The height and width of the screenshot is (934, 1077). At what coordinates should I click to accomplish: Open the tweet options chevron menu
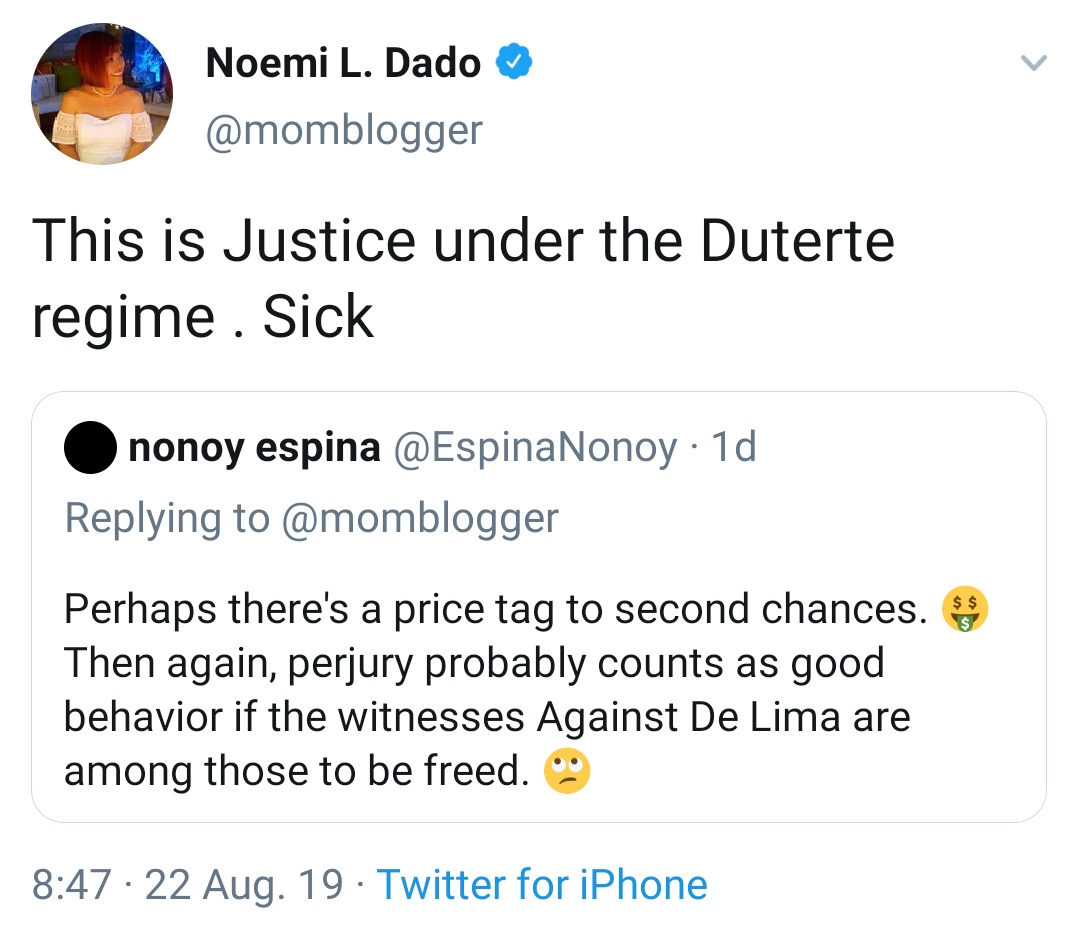[1032, 64]
